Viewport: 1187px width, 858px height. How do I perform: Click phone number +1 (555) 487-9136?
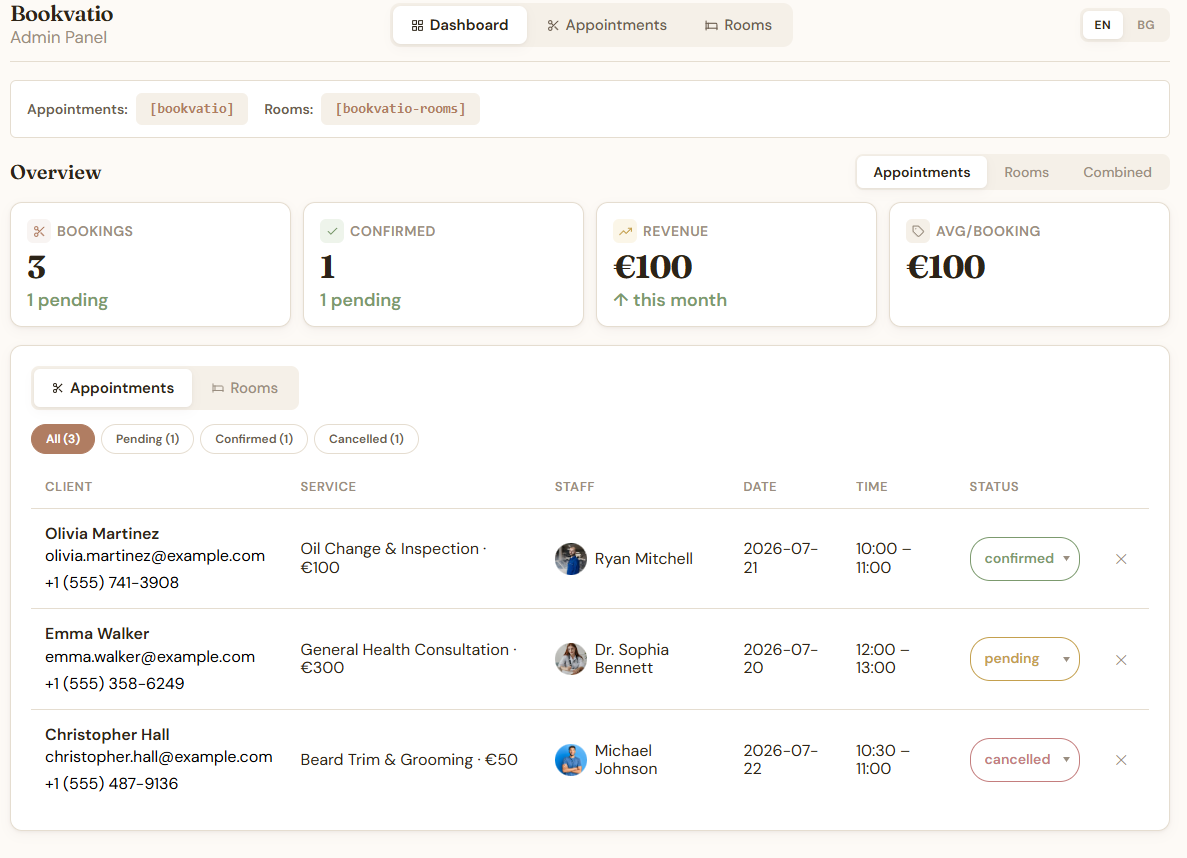pyautogui.click(x=111, y=783)
